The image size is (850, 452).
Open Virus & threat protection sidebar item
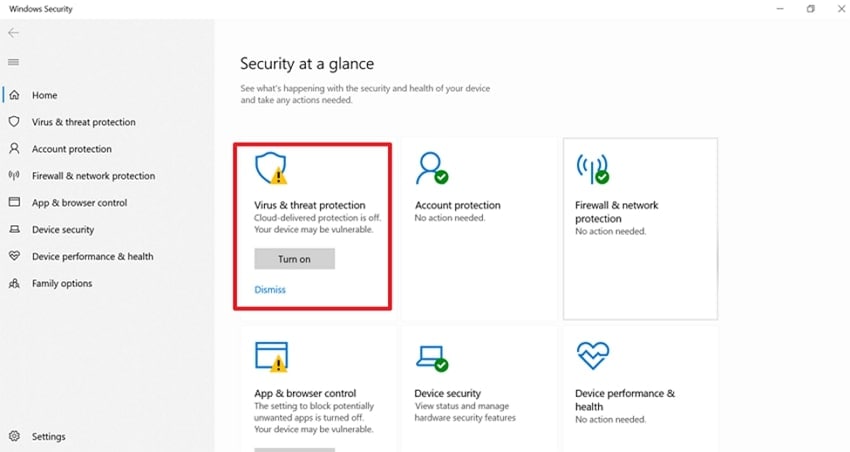(x=83, y=122)
